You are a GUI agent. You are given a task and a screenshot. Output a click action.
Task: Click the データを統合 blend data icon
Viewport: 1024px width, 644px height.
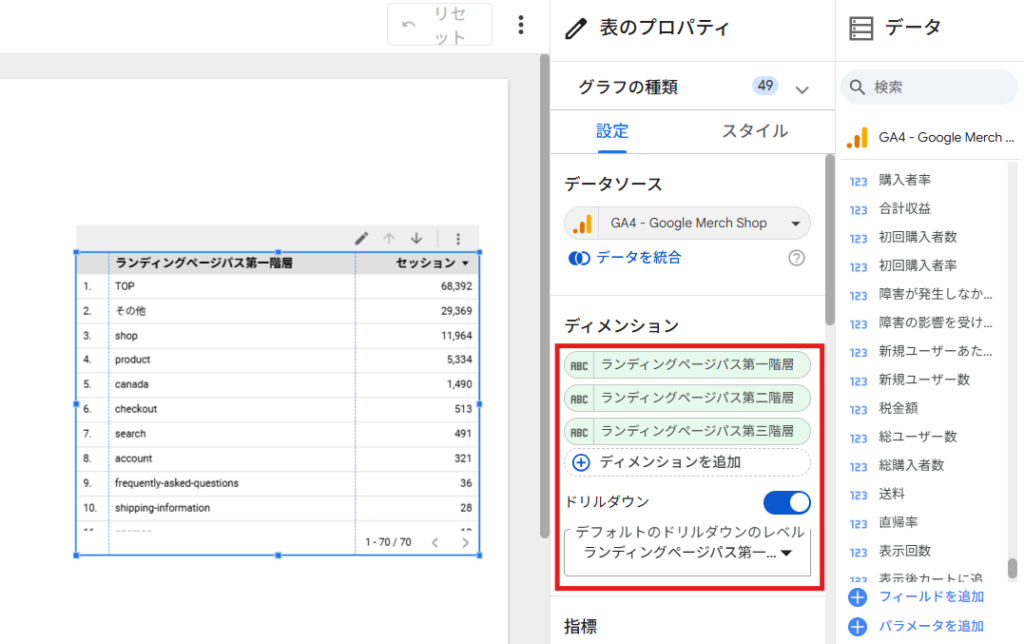pyautogui.click(x=580, y=257)
